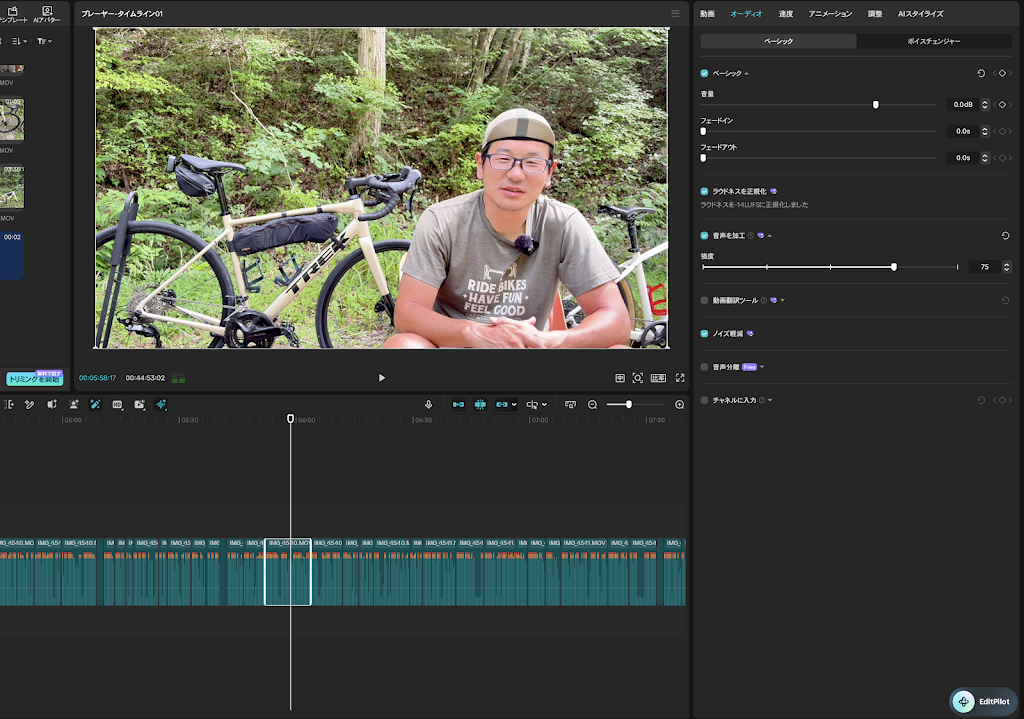
Task: Toggle timeline auto ripple icon
Action: (x=458, y=404)
